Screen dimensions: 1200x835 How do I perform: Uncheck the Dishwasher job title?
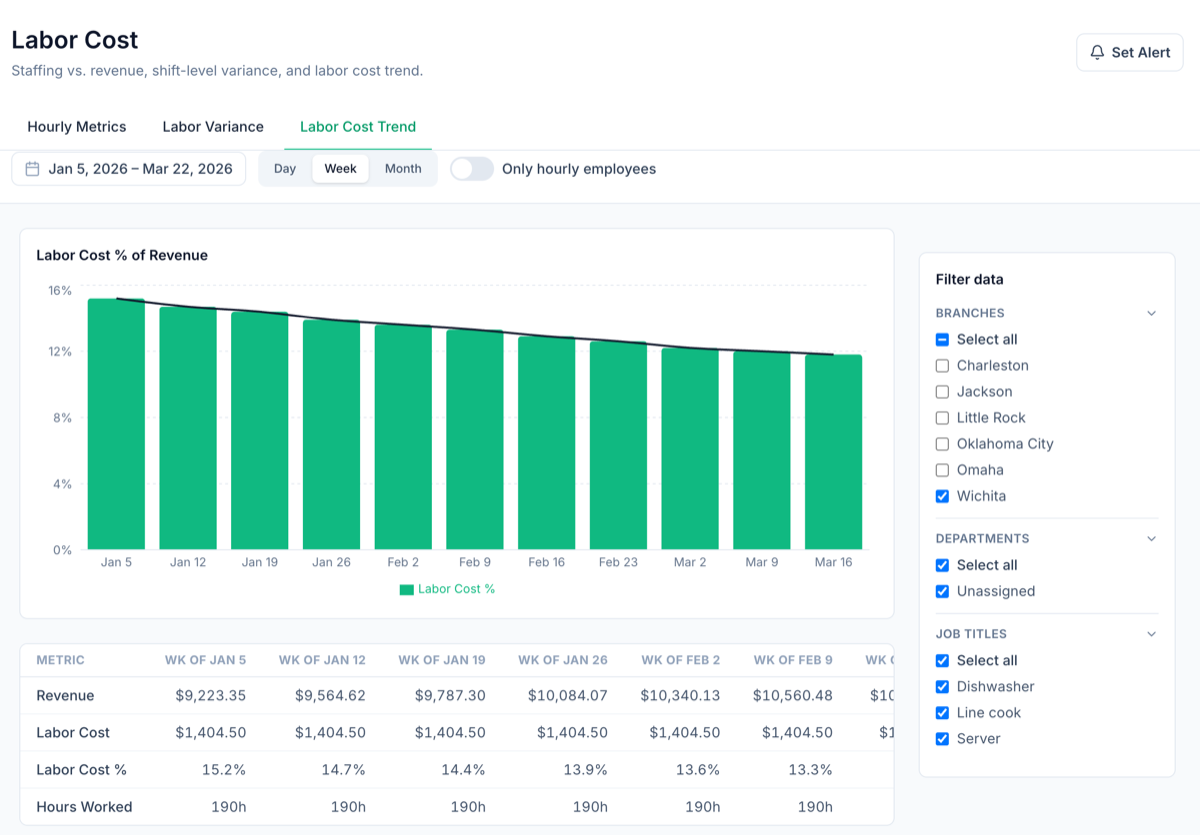[942, 686]
